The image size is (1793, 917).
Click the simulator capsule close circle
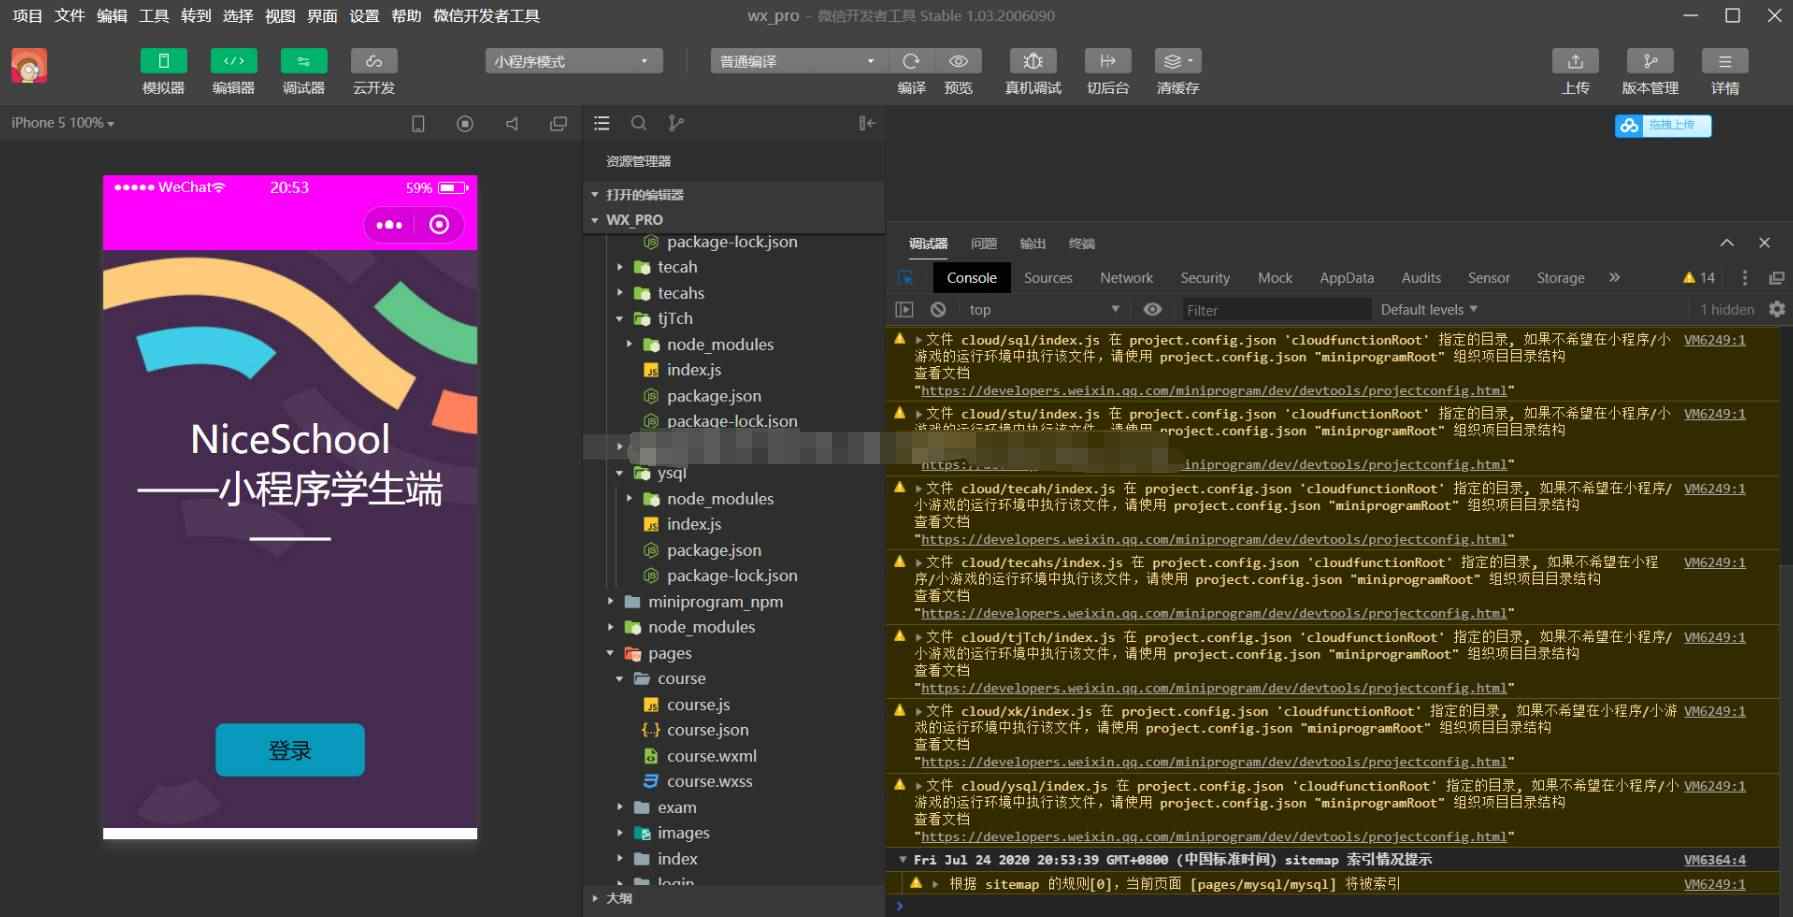439,225
